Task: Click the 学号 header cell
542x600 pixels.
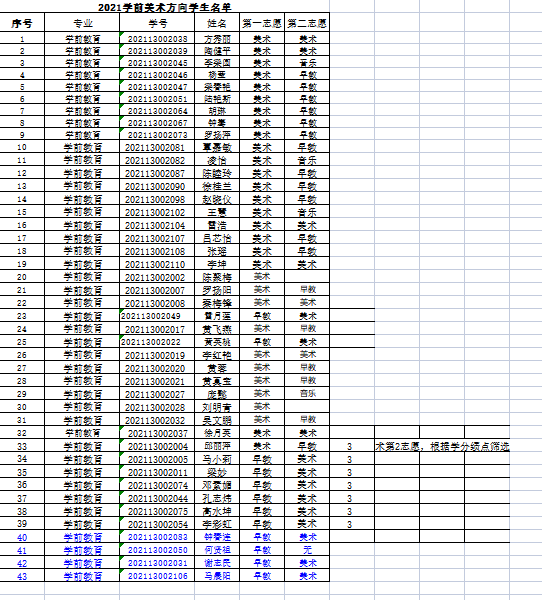Action: pos(157,24)
